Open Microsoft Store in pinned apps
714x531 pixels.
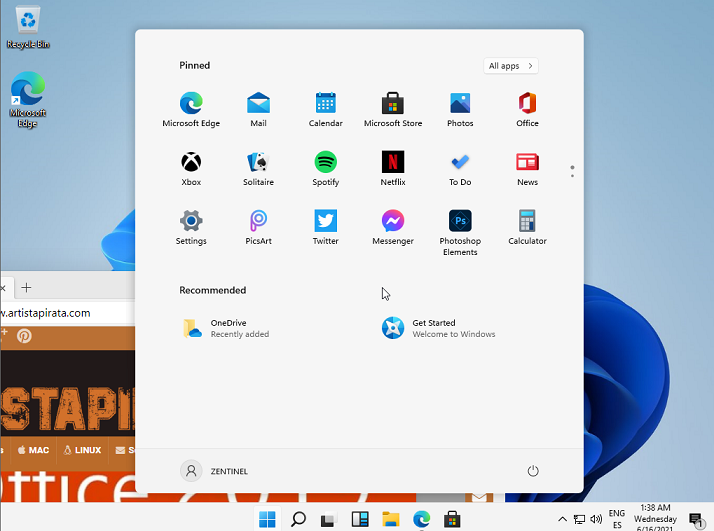coord(393,109)
